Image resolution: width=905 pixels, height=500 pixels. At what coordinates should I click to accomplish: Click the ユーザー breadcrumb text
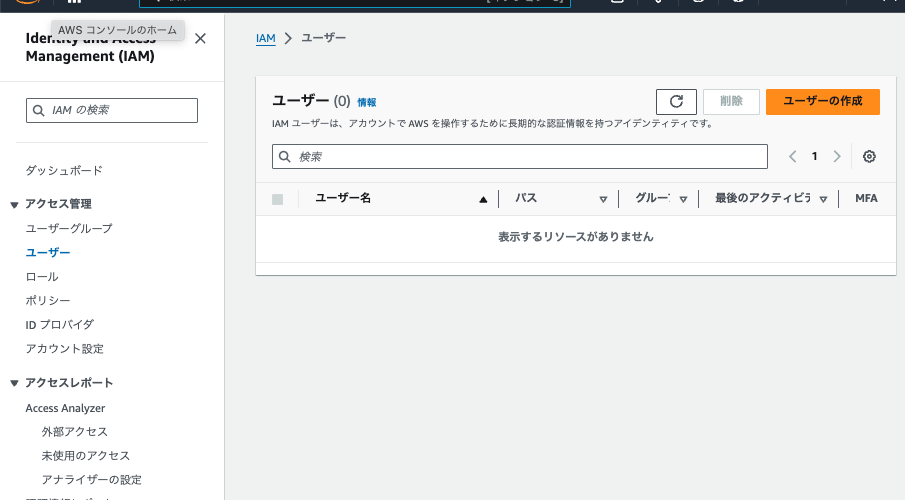(x=324, y=38)
